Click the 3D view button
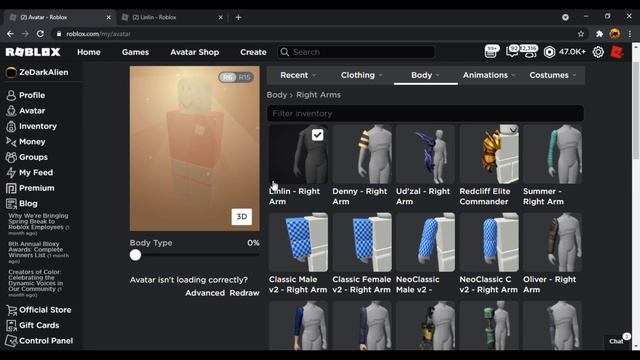 click(242, 216)
